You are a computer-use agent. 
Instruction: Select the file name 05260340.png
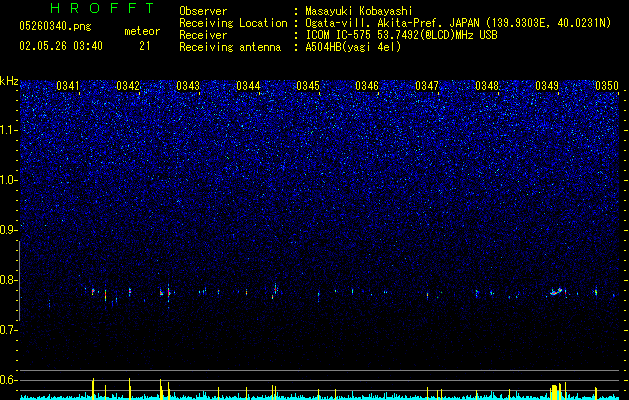click(55, 26)
